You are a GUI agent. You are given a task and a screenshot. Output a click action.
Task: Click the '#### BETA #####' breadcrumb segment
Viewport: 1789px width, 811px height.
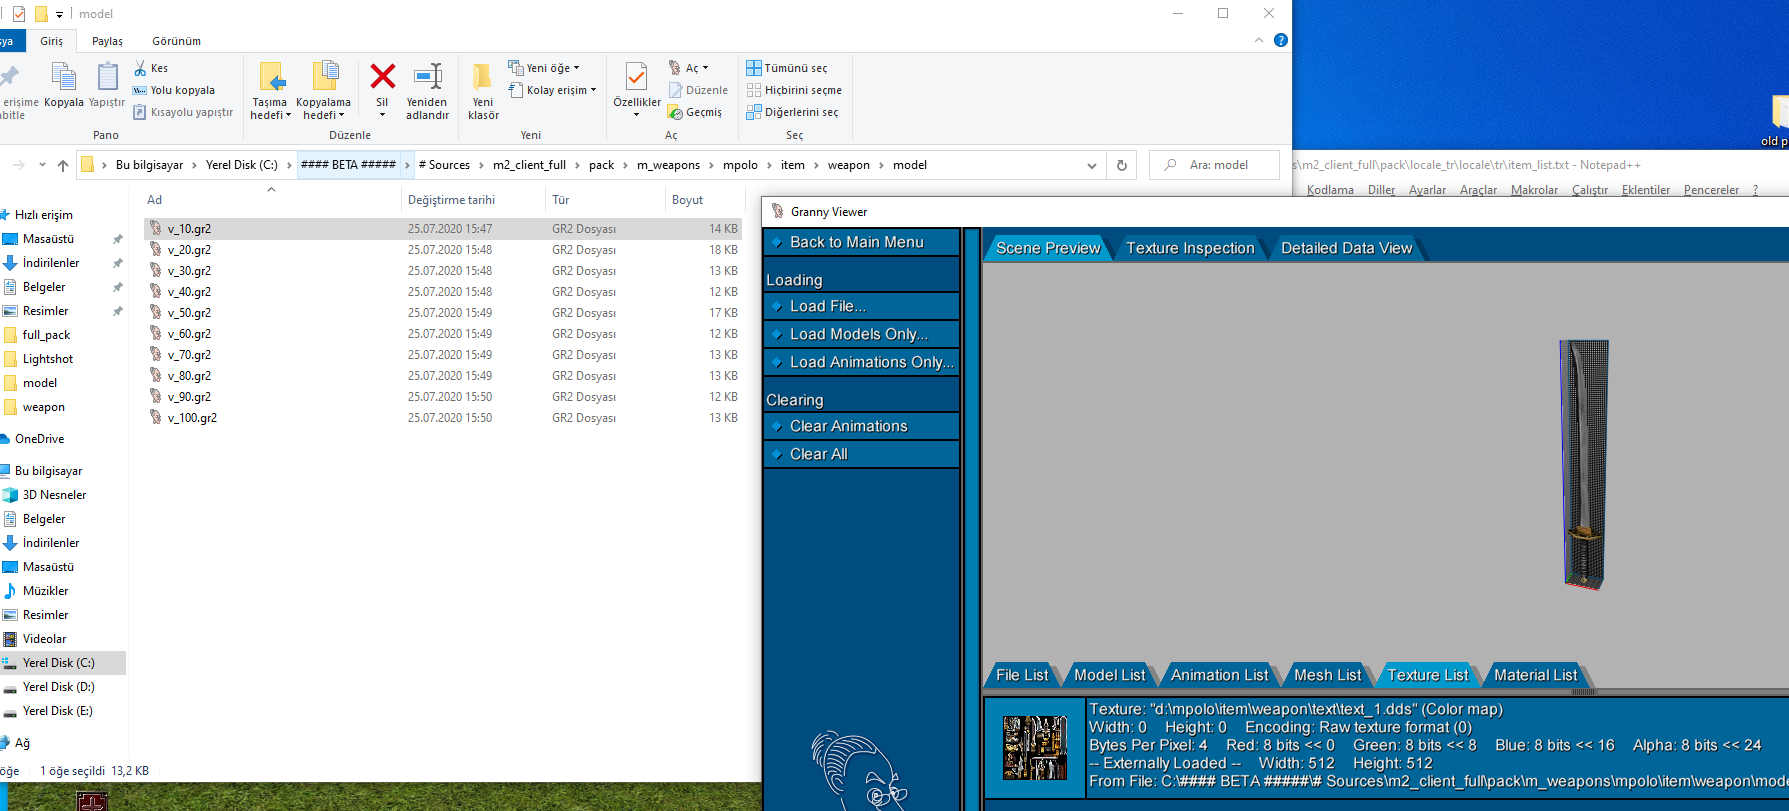pos(348,165)
